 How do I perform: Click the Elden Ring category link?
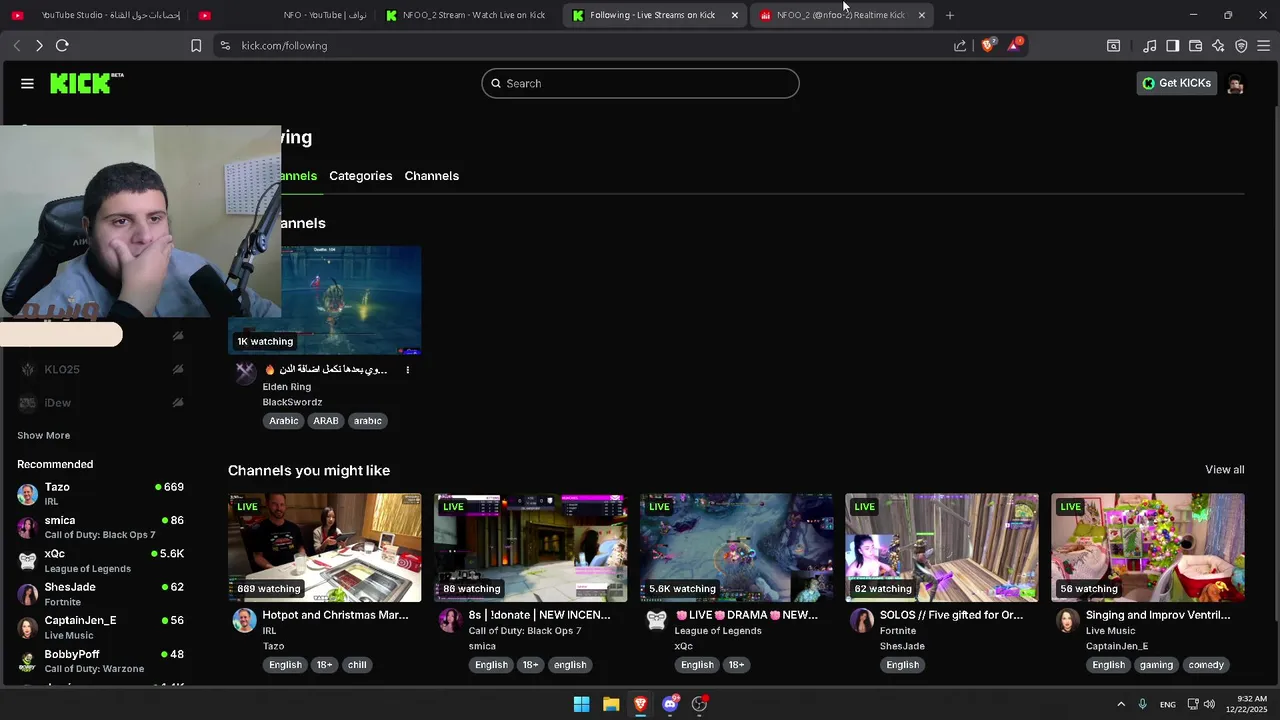(x=286, y=387)
